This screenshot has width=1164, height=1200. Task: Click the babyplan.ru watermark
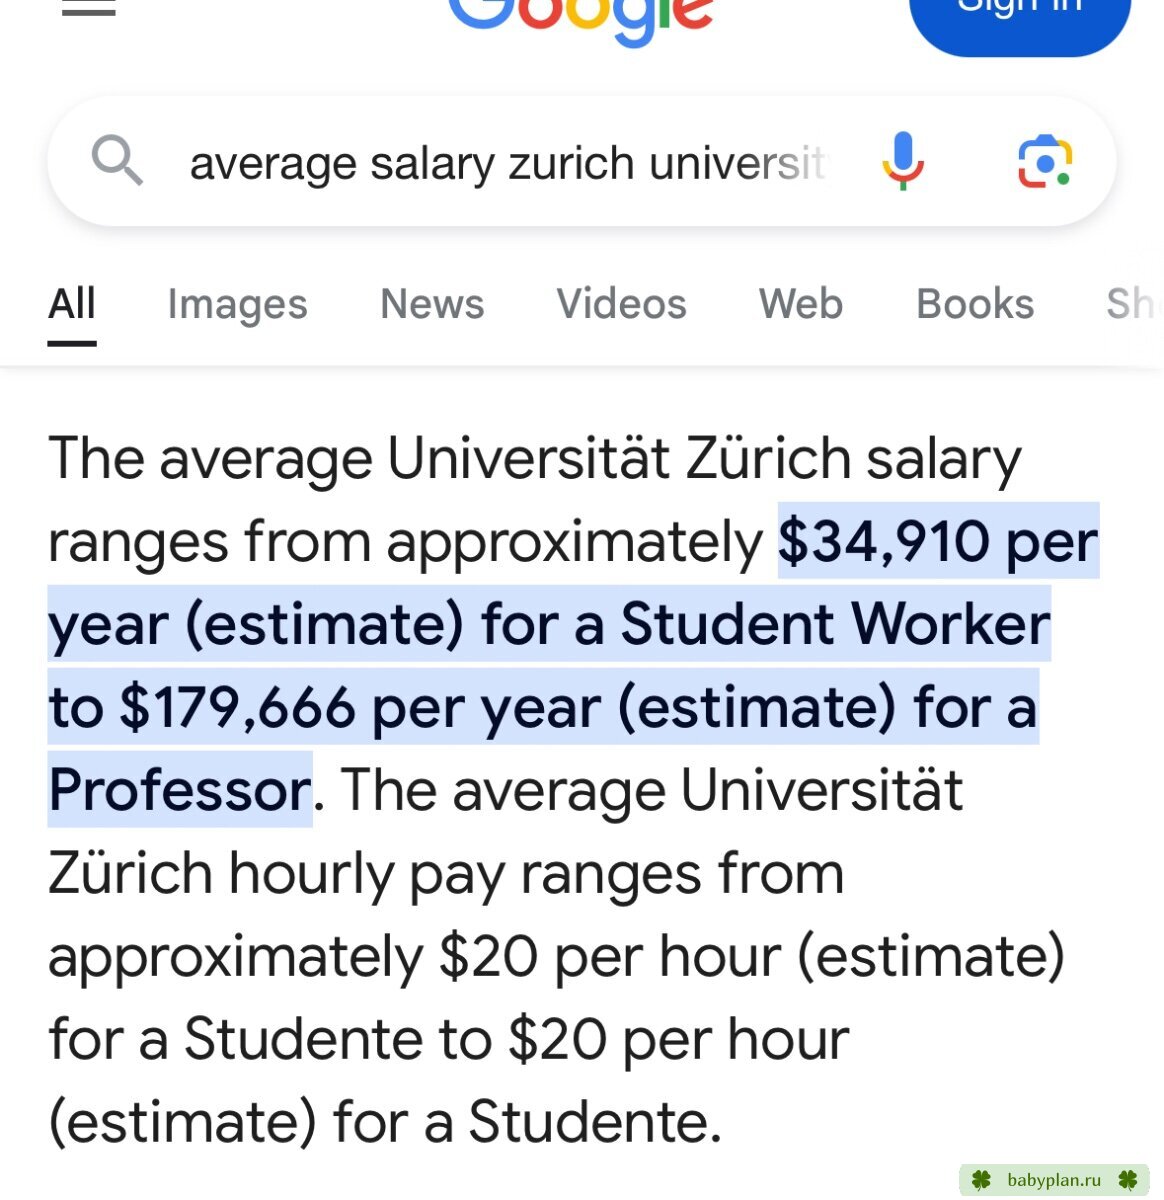[x=1054, y=1180]
